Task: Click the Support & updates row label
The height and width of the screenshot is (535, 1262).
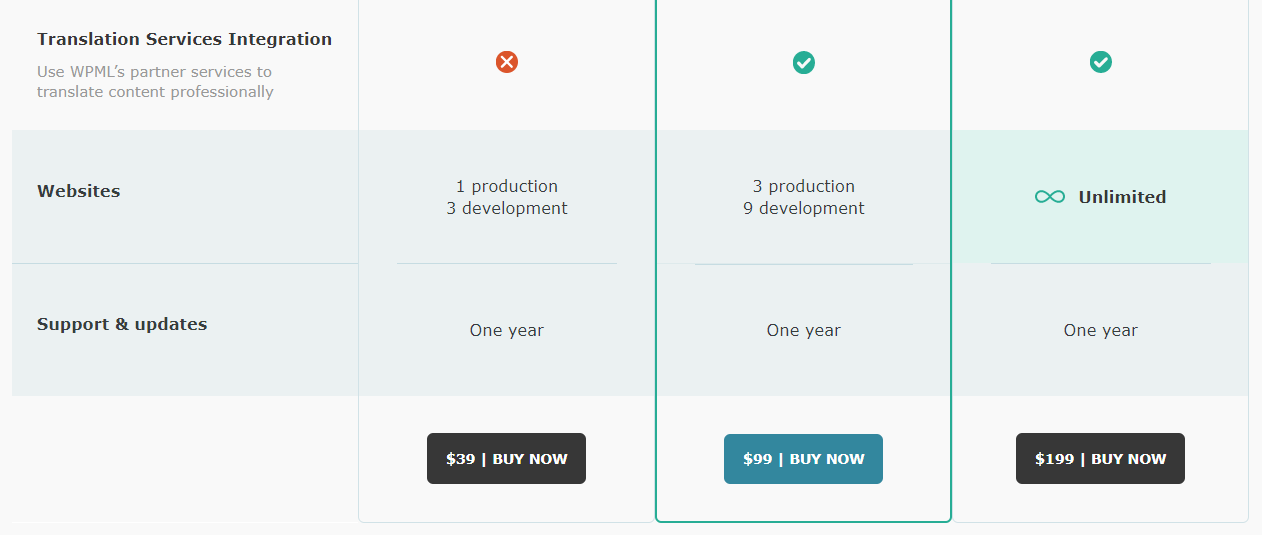Action: (122, 324)
